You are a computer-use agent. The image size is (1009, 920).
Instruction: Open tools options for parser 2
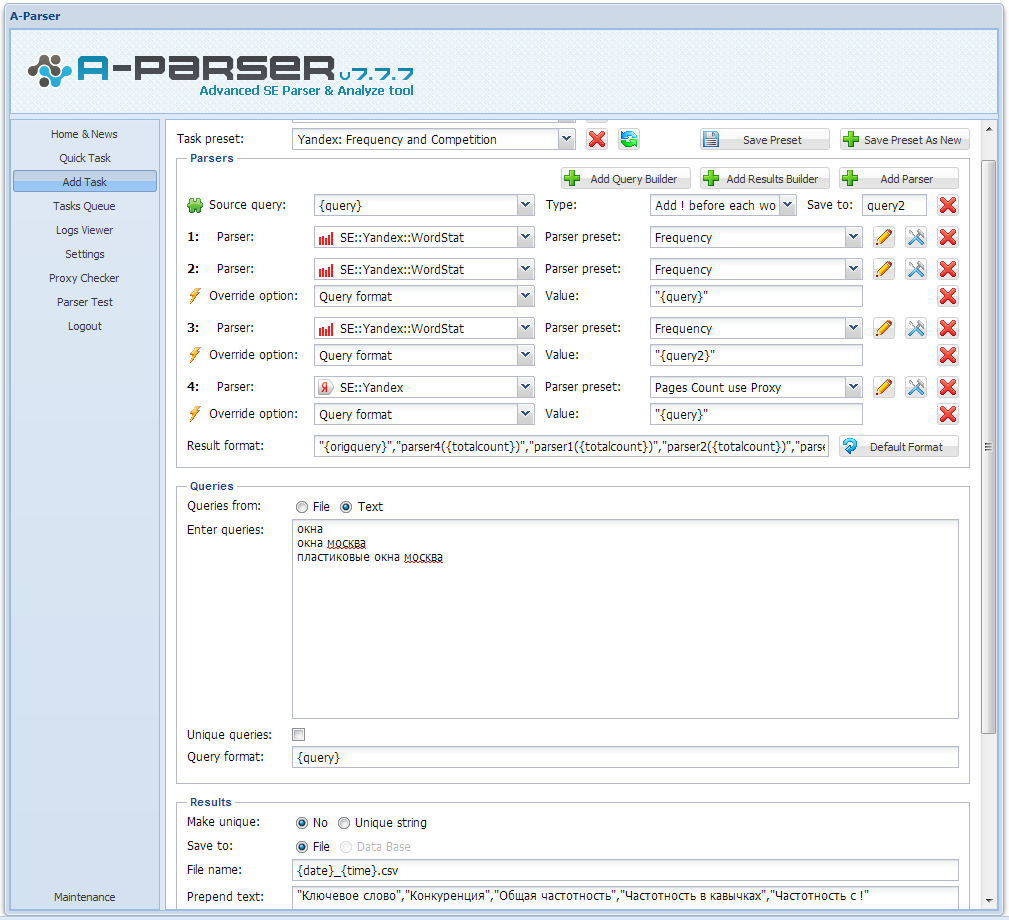pyautogui.click(x=916, y=269)
